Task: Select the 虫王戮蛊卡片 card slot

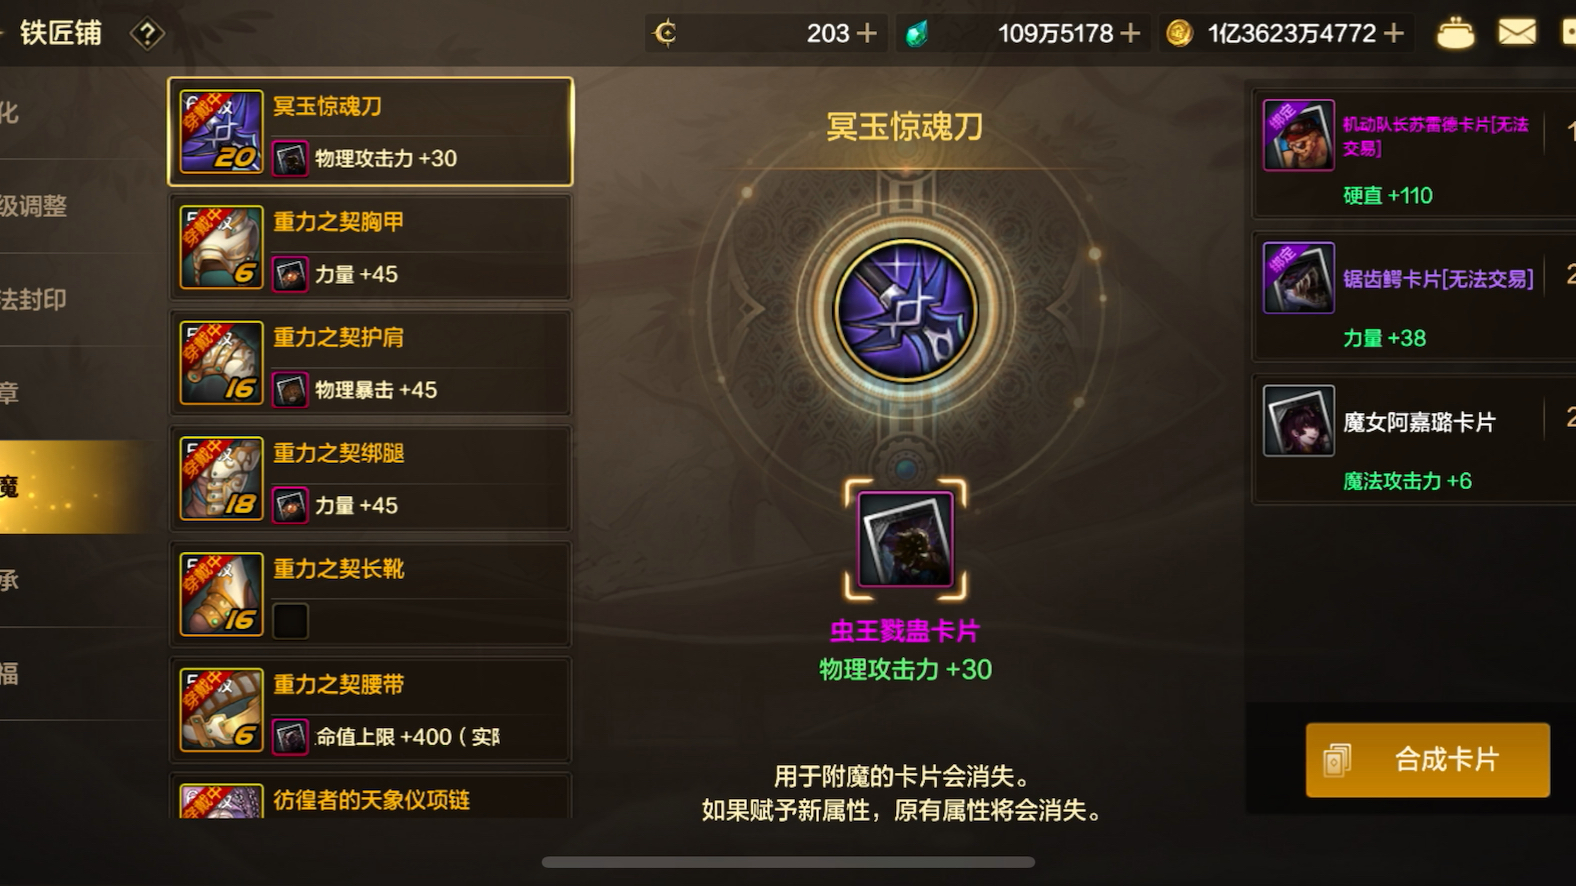Action: pyautogui.click(x=905, y=540)
